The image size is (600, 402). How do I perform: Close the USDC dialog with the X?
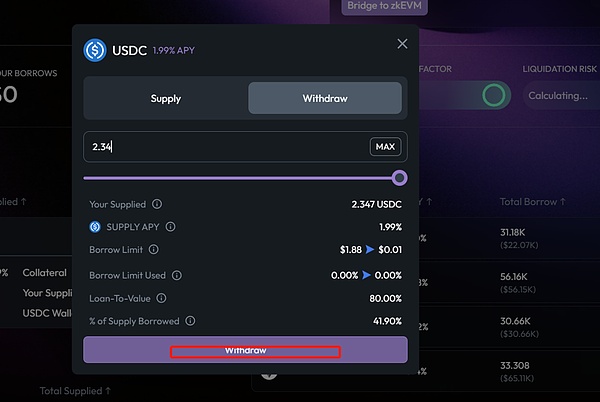click(x=403, y=44)
